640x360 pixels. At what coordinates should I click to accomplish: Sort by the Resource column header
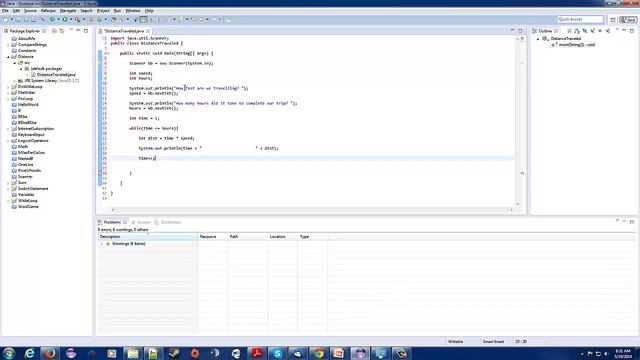[213, 237]
